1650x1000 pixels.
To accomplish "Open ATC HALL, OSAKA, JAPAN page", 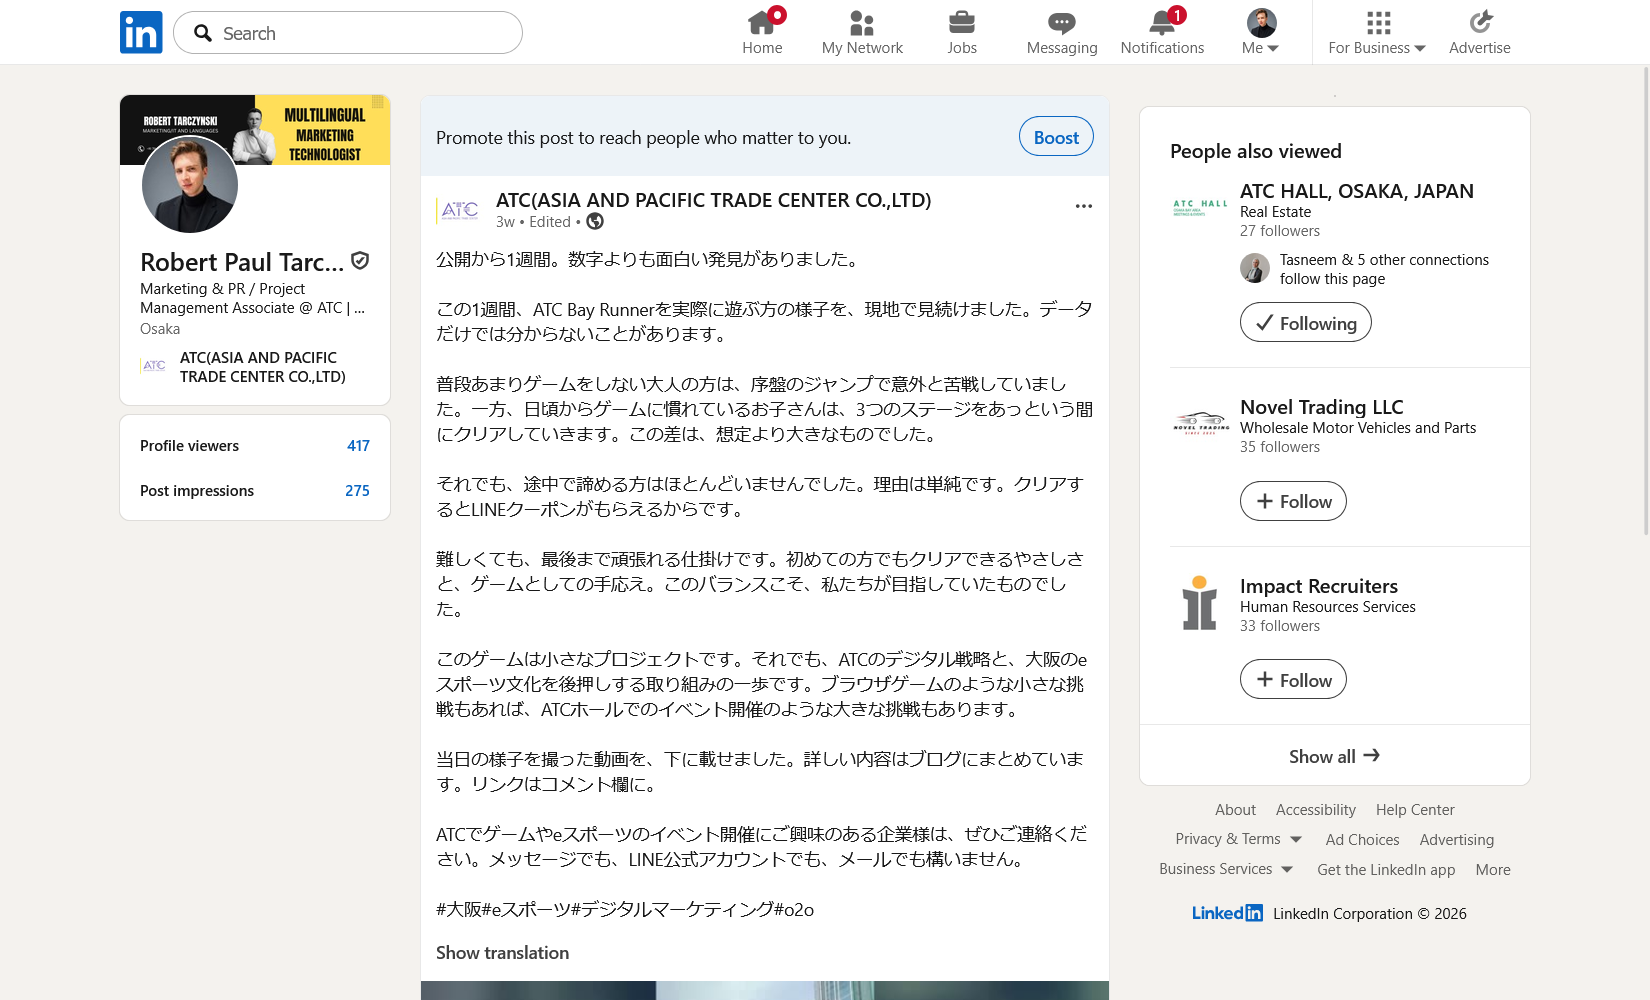I will (x=1357, y=191).
